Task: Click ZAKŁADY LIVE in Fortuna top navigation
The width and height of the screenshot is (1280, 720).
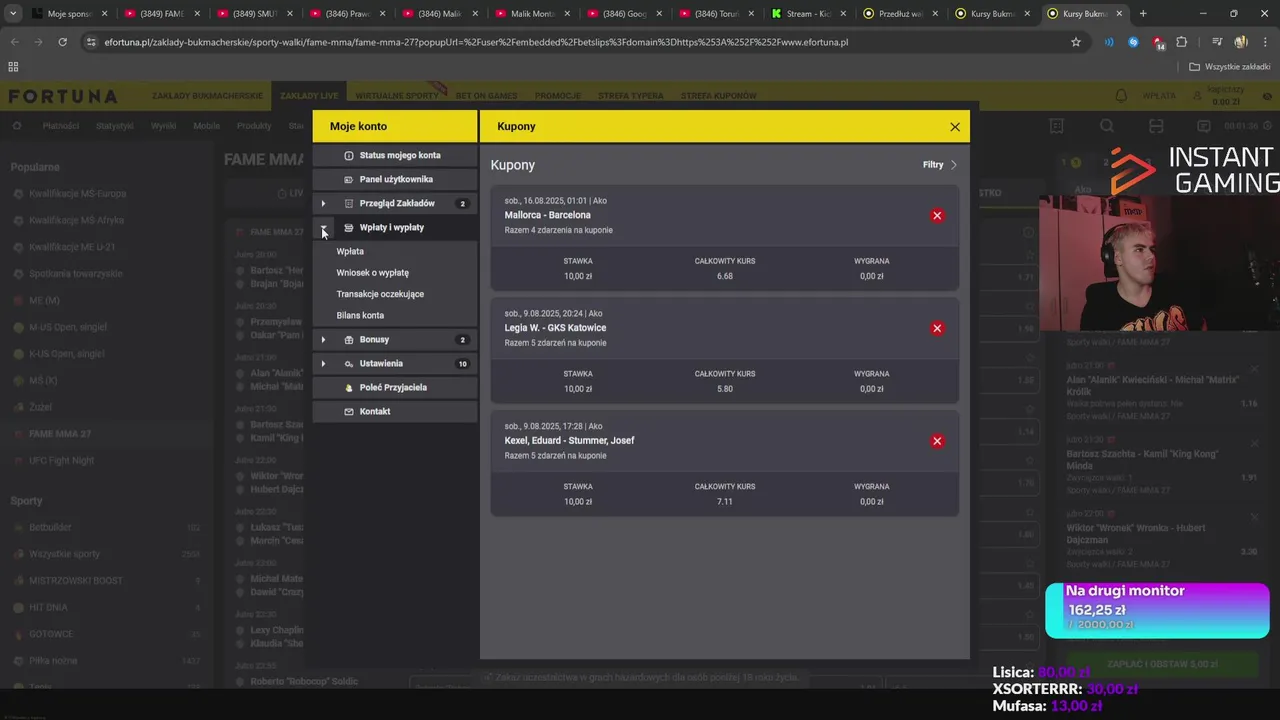Action: [x=309, y=96]
